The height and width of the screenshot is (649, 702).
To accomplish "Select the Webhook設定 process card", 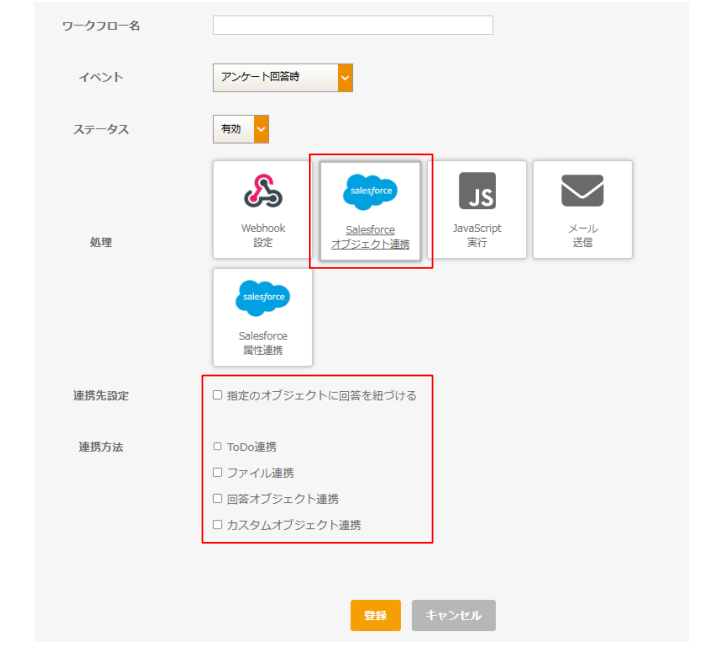I will tap(262, 209).
